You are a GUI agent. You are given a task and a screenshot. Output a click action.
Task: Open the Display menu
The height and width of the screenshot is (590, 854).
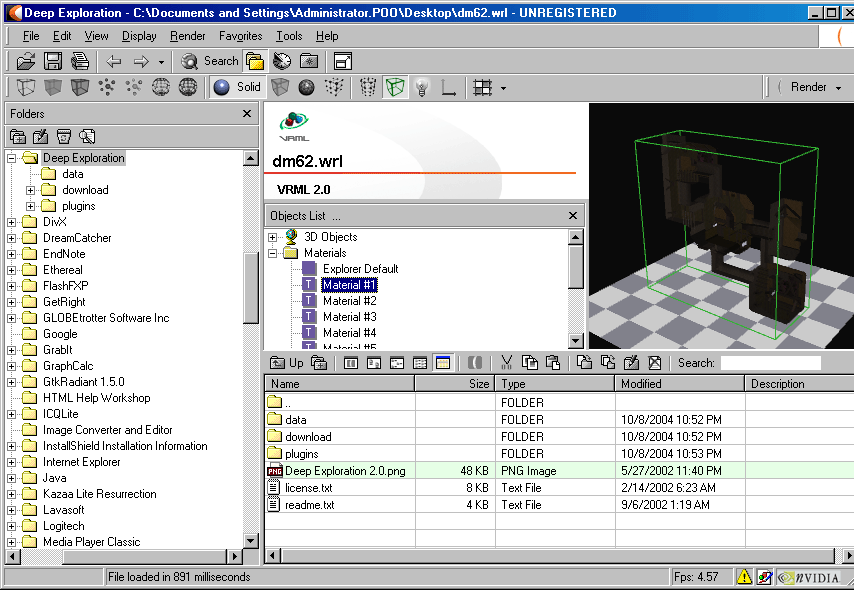[139, 36]
